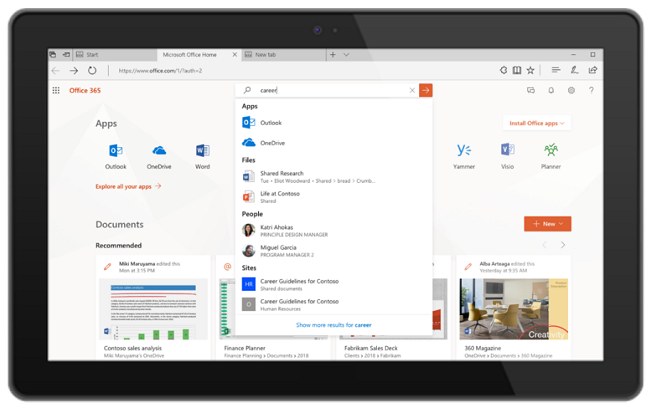Go to previous recommended documents arrow
The width and height of the screenshot is (650, 411).
coord(545,245)
